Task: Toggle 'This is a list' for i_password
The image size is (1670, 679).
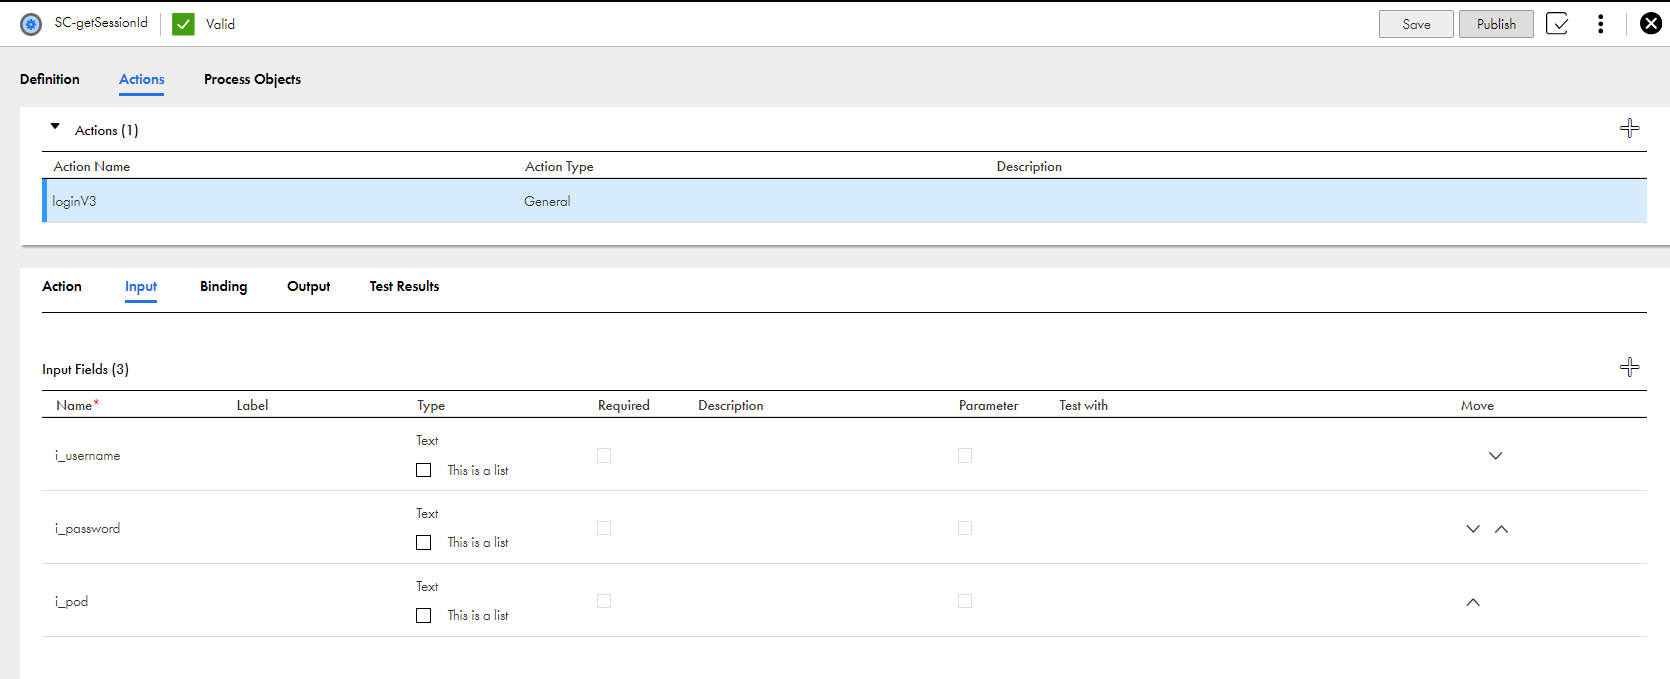Action: point(424,542)
